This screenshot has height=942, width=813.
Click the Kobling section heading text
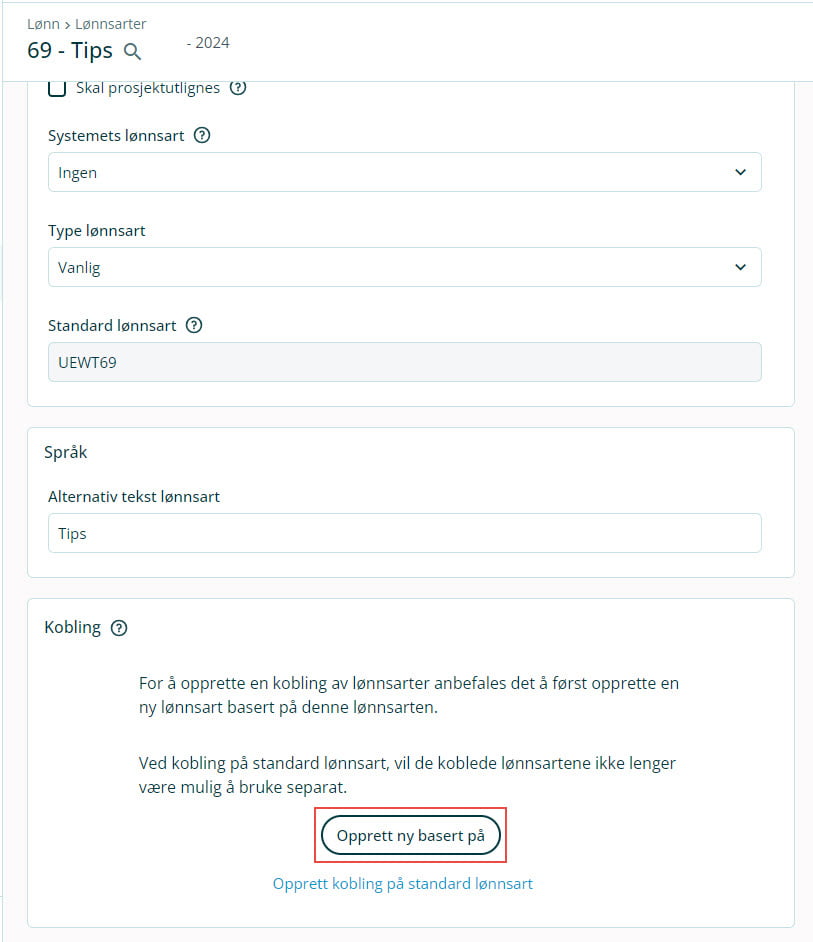pyautogui.click(x=73, y=628)
